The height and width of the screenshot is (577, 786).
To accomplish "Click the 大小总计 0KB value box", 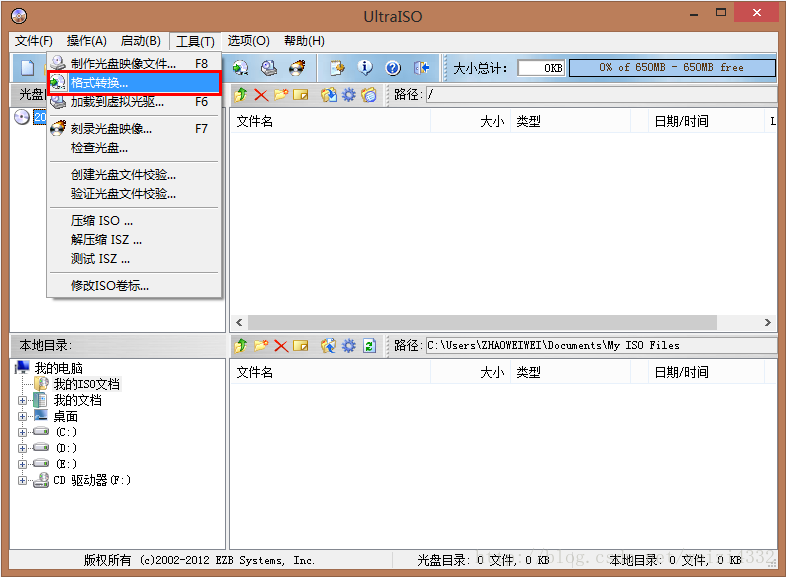I will pyautogui.click(x=541, y=68).
